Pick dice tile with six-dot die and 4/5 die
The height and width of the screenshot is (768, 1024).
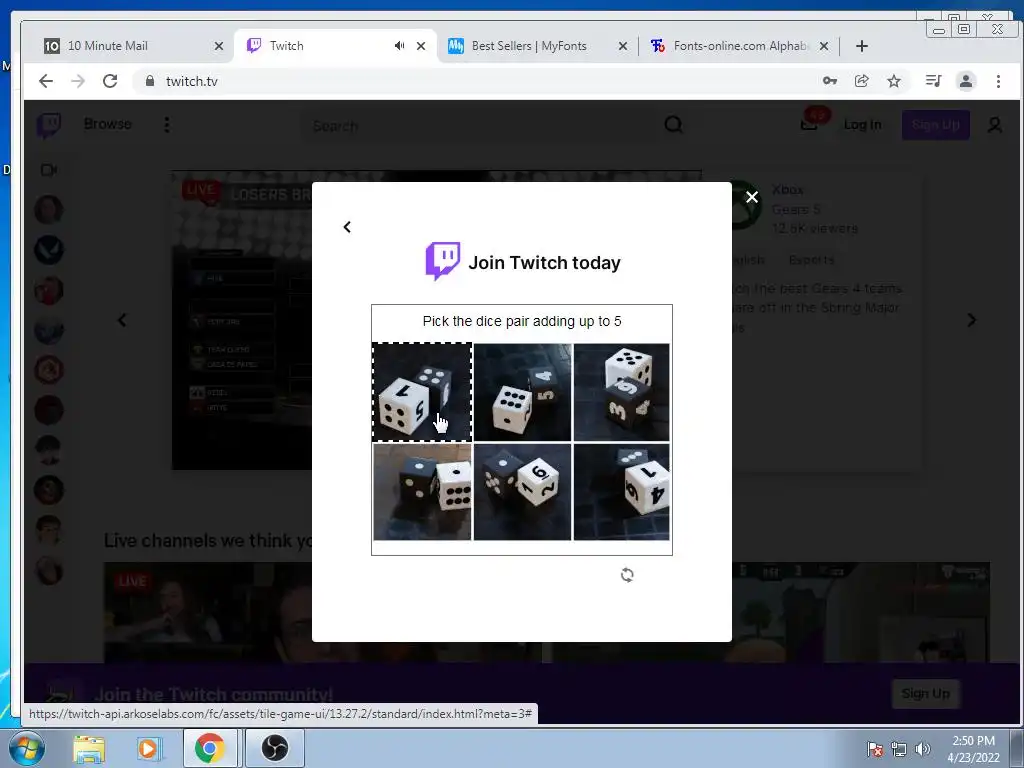click(x=522, y=392)
